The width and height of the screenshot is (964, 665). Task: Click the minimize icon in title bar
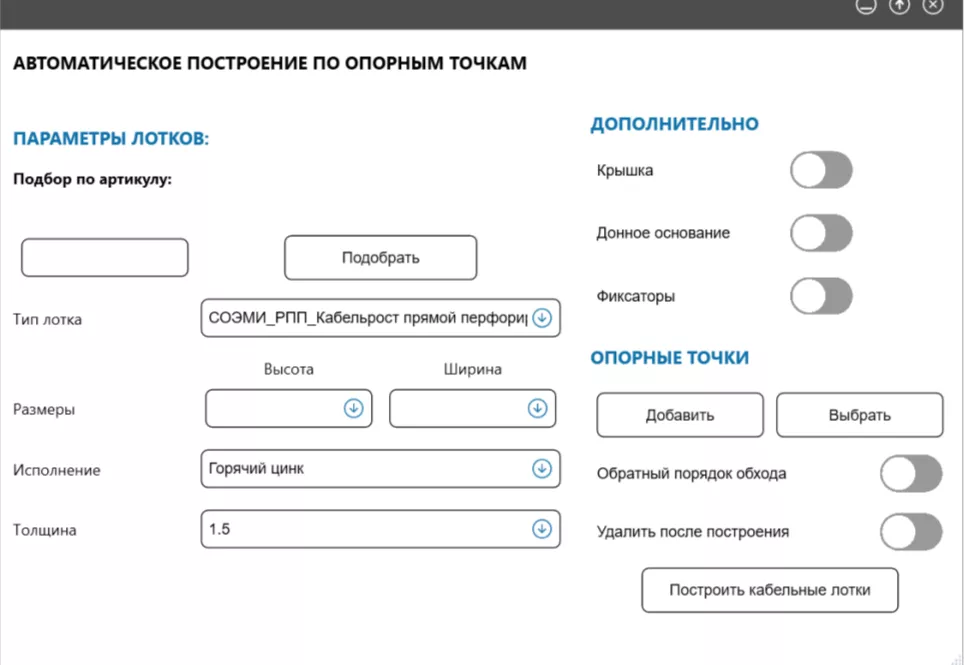coord(865,6)
